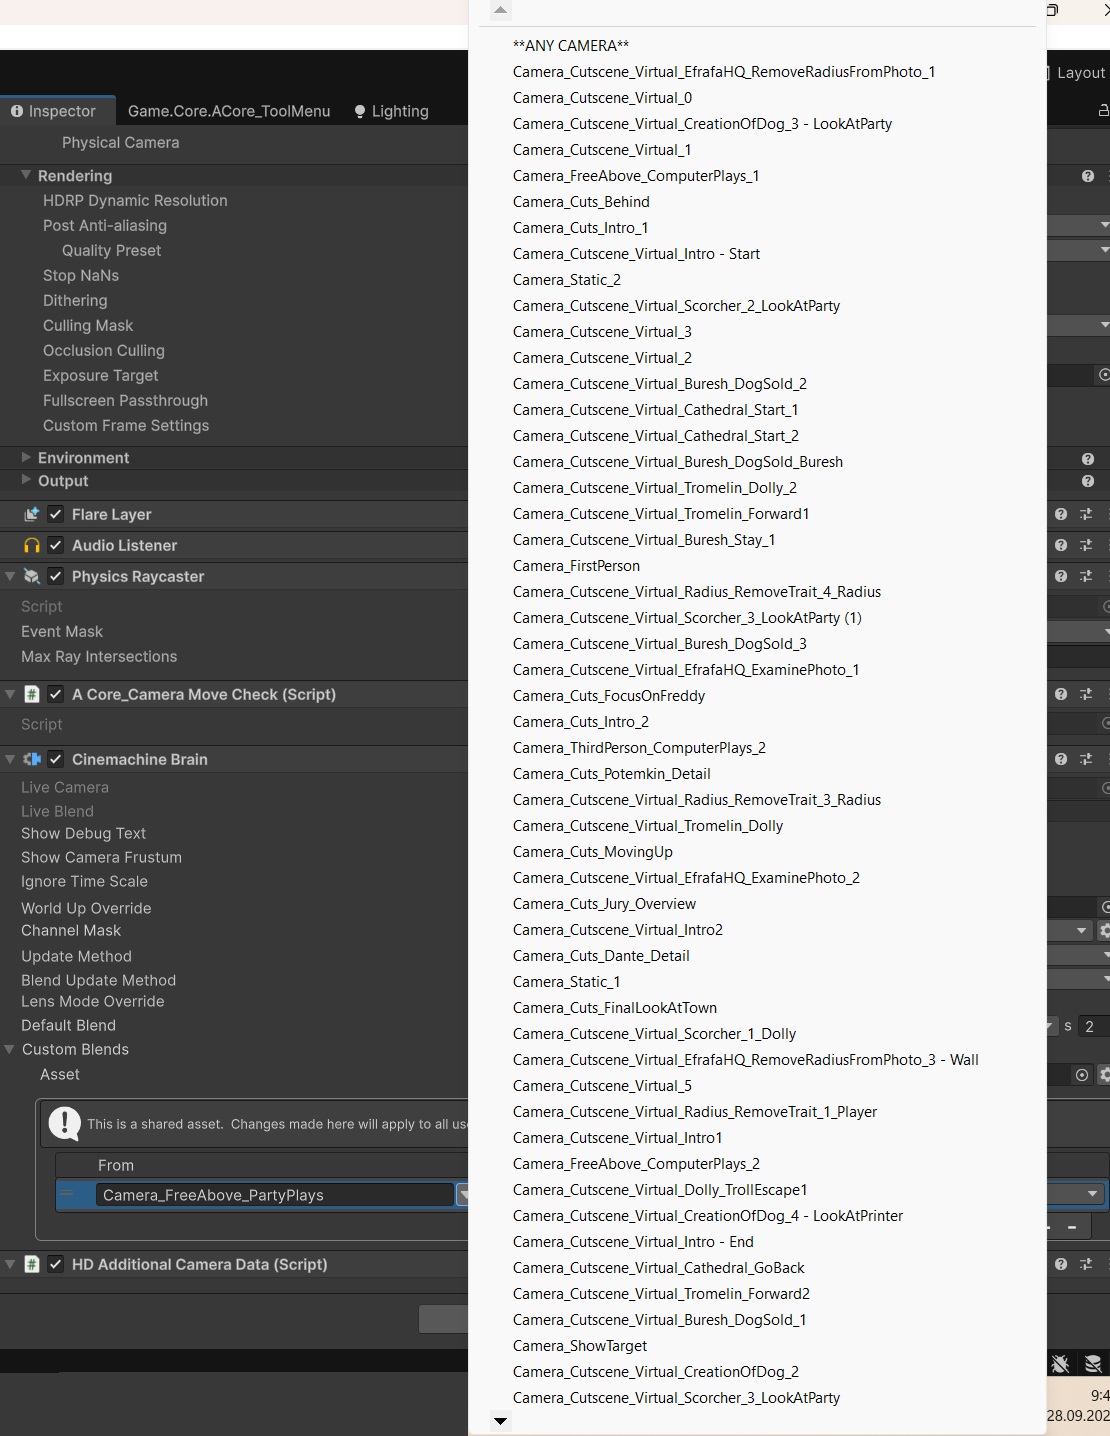This screenshot has width=1110, height=1436.
Task: Collapse the Rendering section
Action: coord(25,175)
